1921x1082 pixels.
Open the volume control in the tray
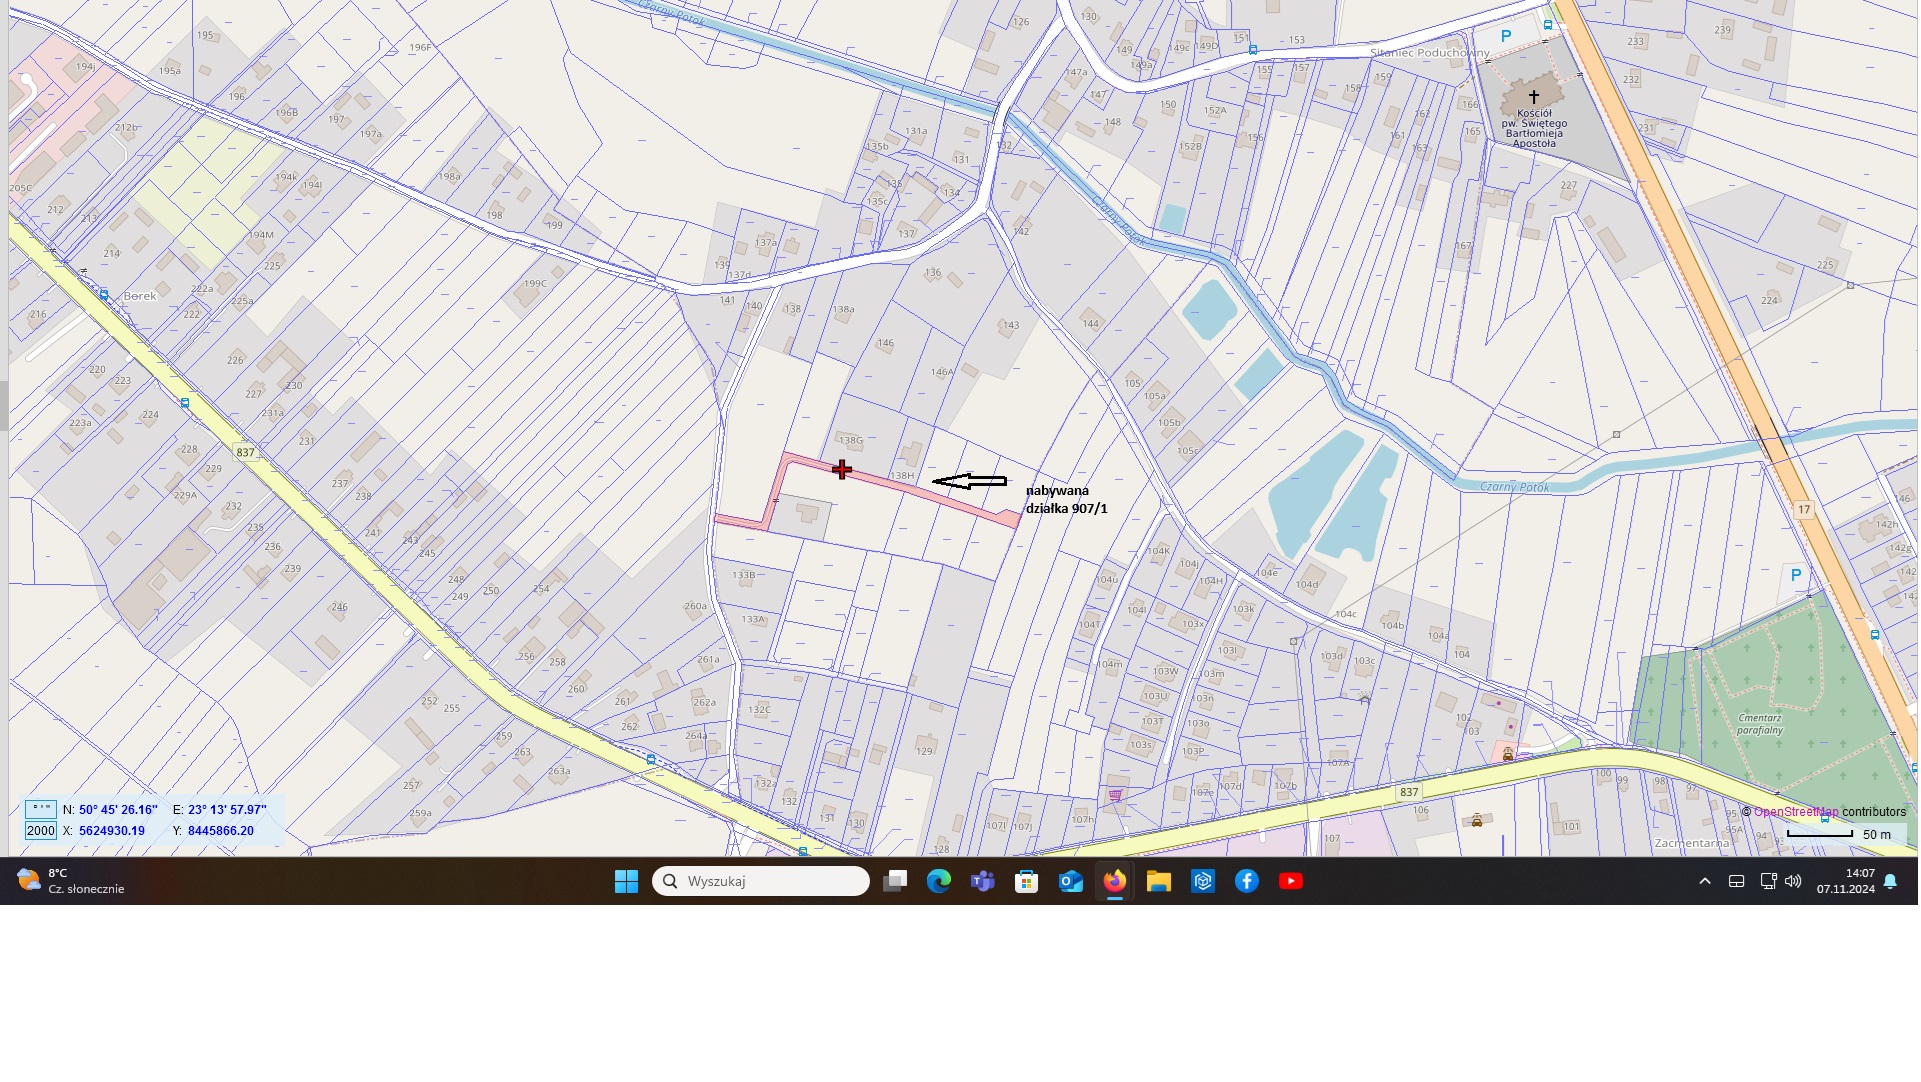pyautogui.click(x=1793, y=881)
